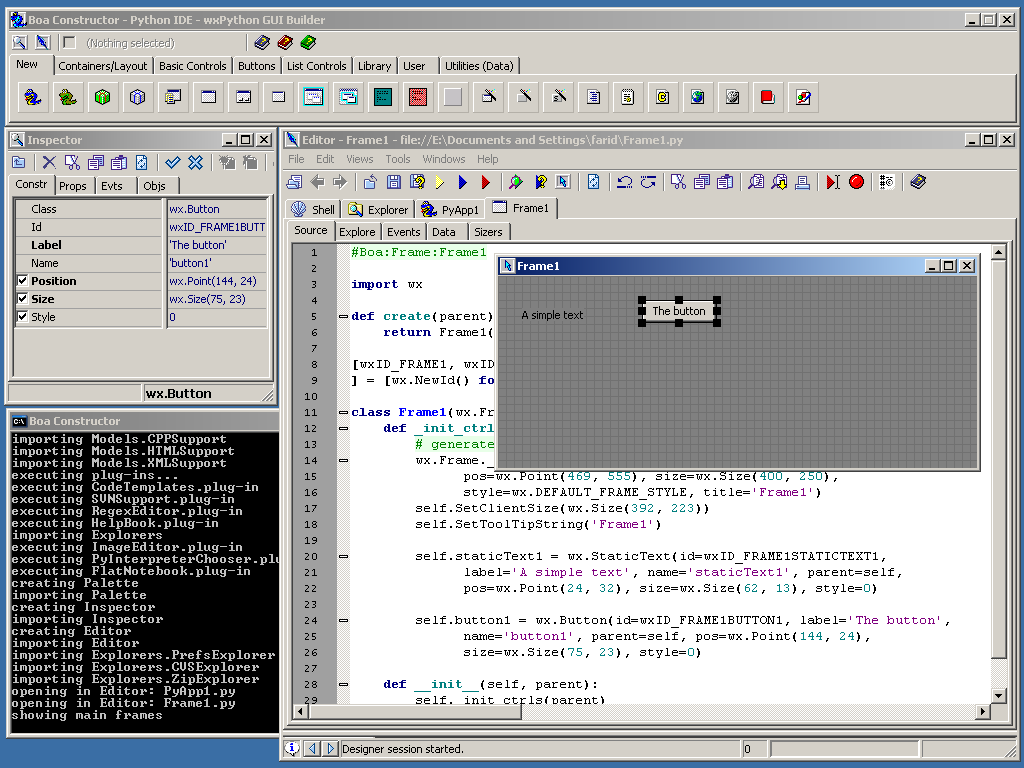Screen dimensions: 1024x768
Task: Click the red triangle debug icon in Editor toolbar
Action: click(485, 182)
